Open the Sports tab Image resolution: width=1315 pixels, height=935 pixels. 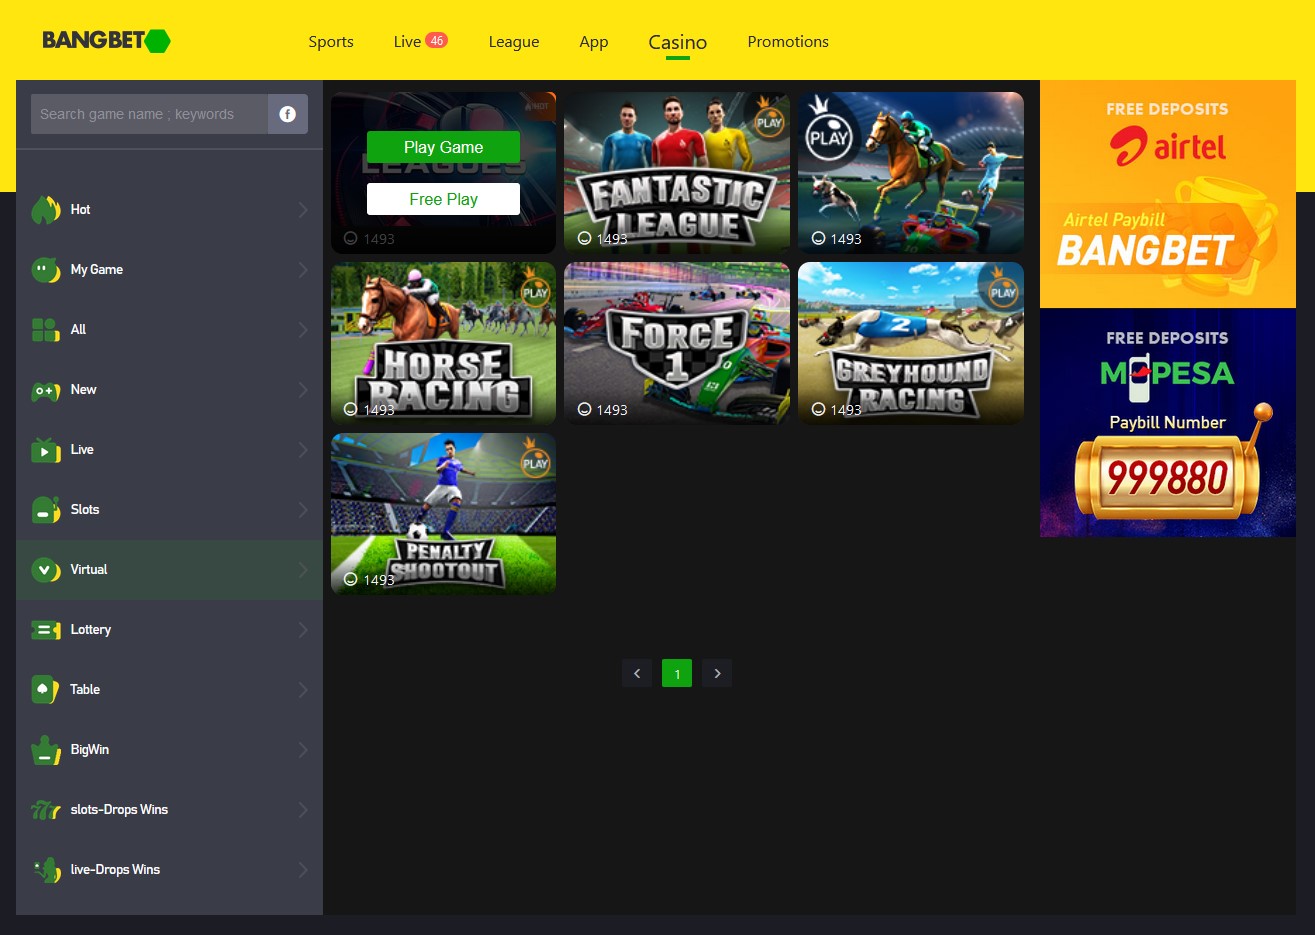pos(331,42)
